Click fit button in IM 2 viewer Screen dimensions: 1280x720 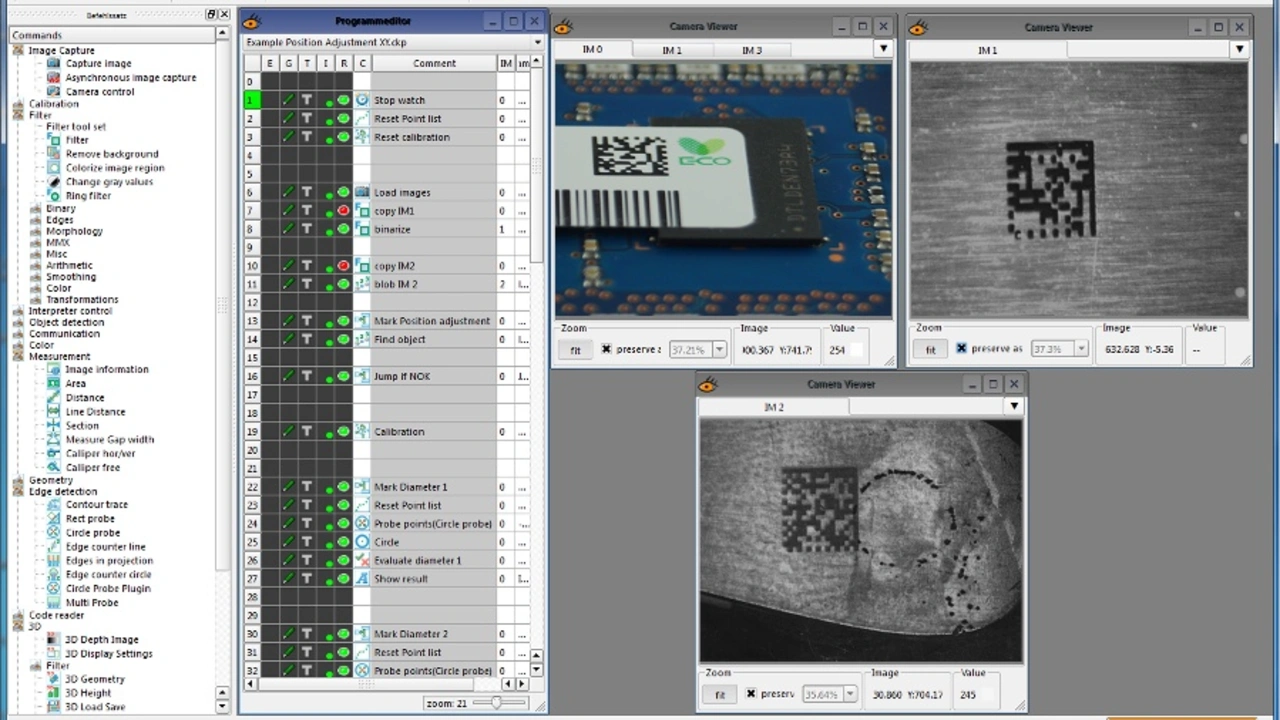click(720, 694)
